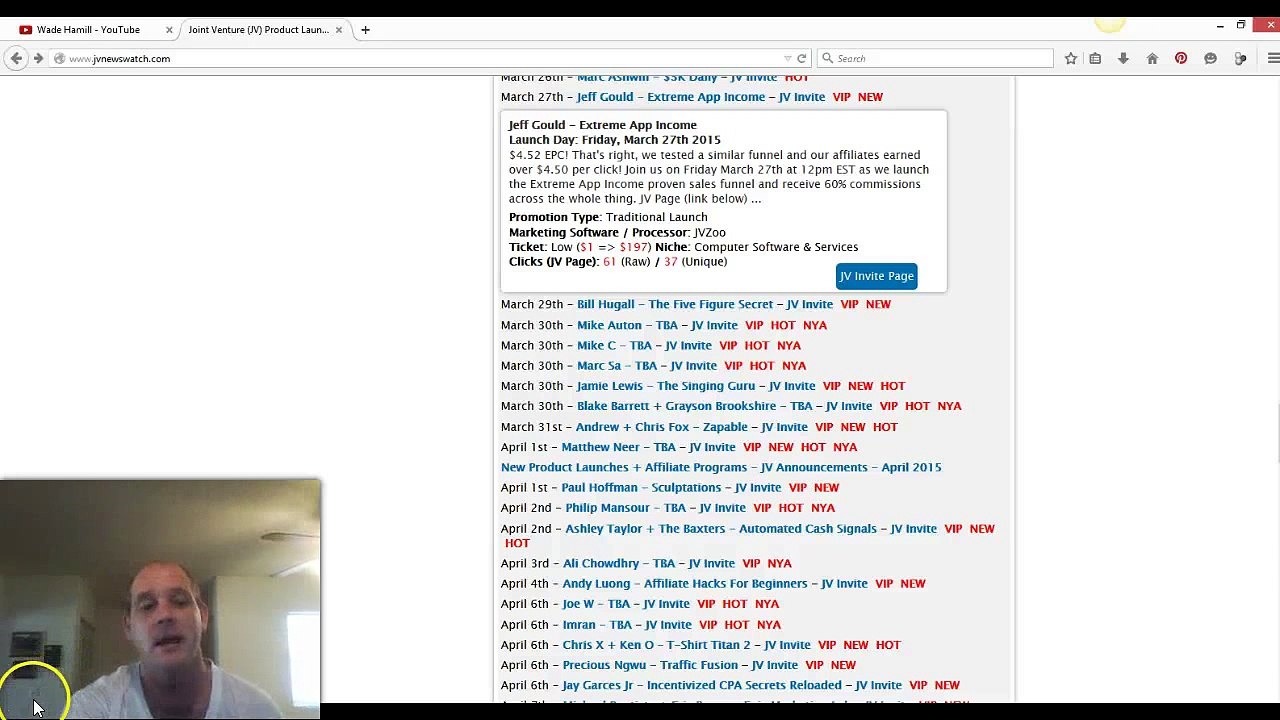Open the Ali Chowdhry – TBA link
This screenshot has width=1280, height=720.
click(619, 564)
